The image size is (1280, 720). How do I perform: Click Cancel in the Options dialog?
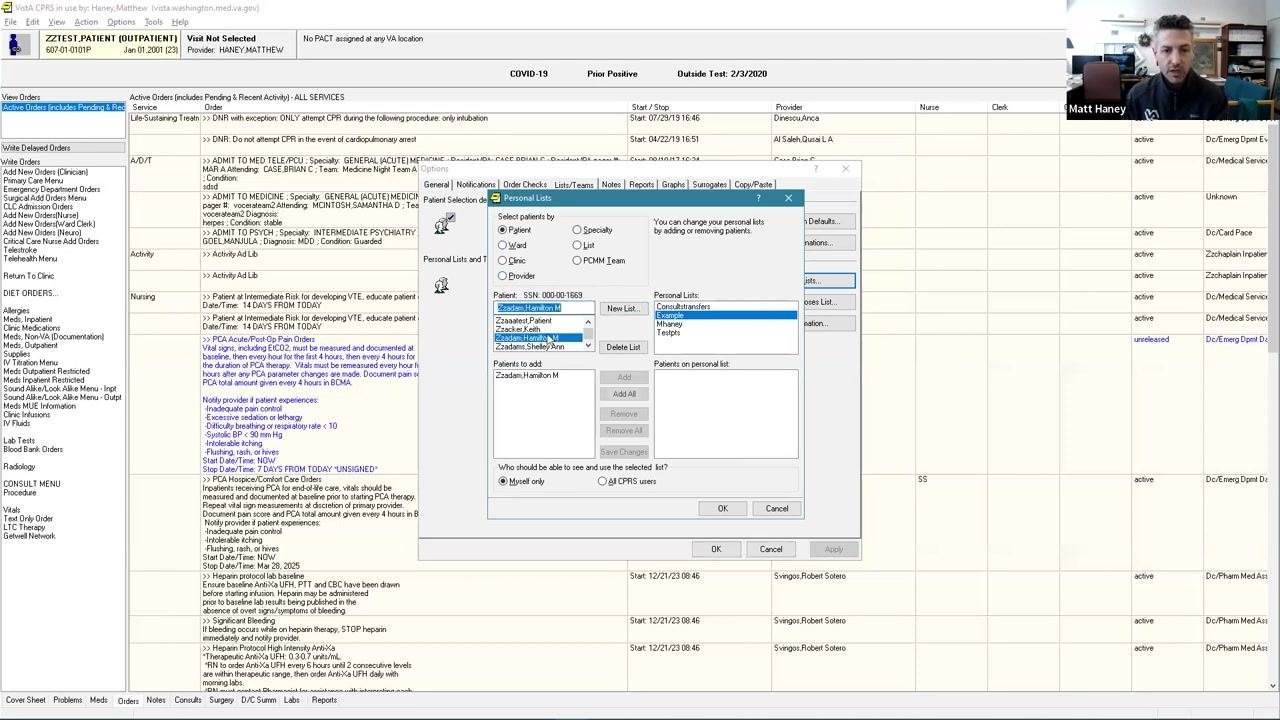pos(771,549)
